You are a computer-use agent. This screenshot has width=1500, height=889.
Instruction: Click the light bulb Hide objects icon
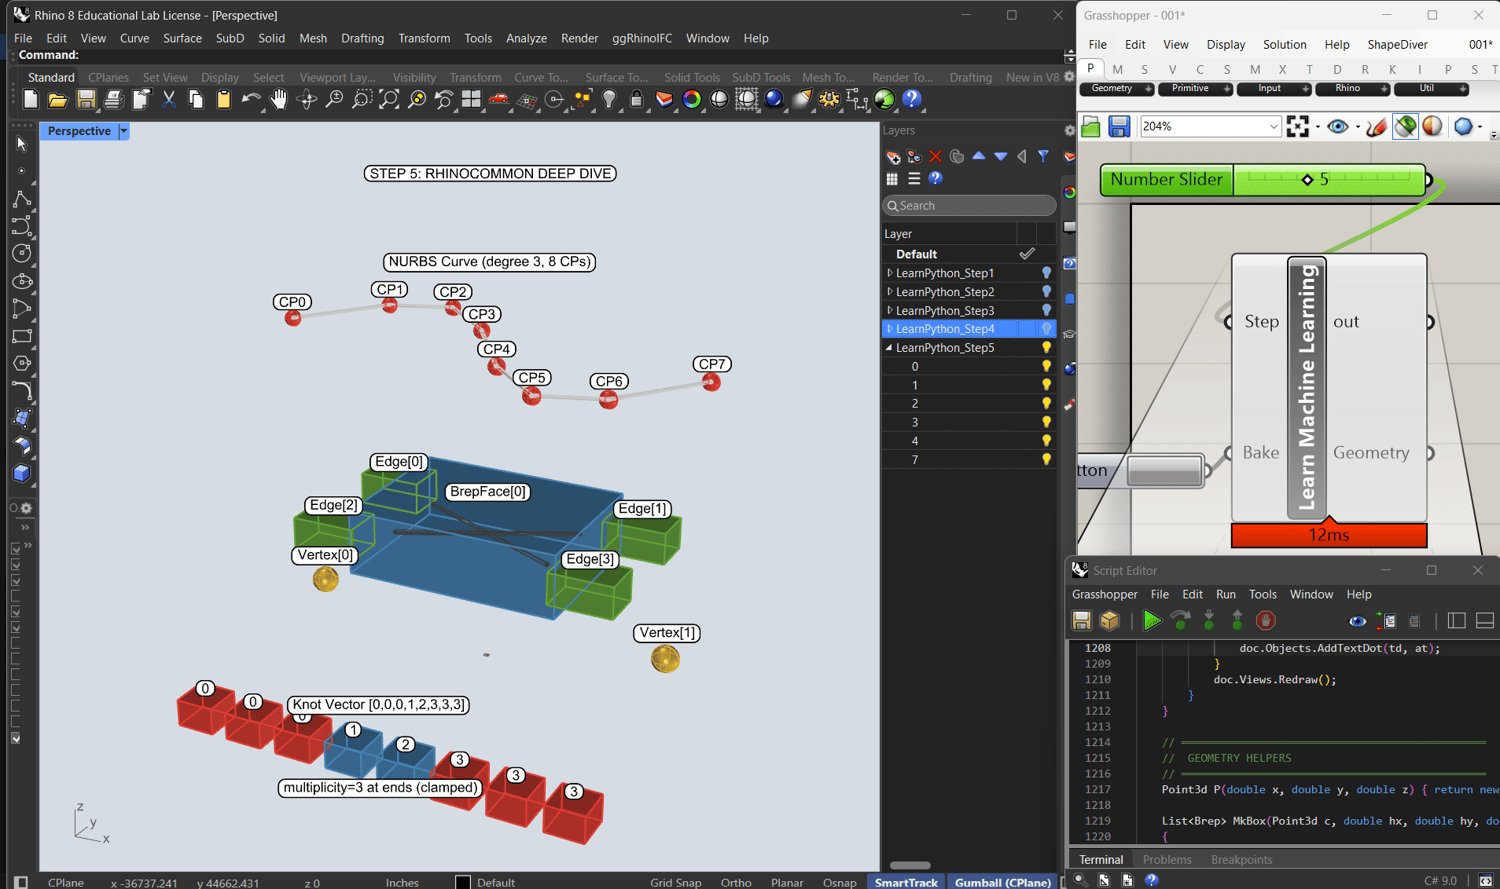click(x=609, y=99)
